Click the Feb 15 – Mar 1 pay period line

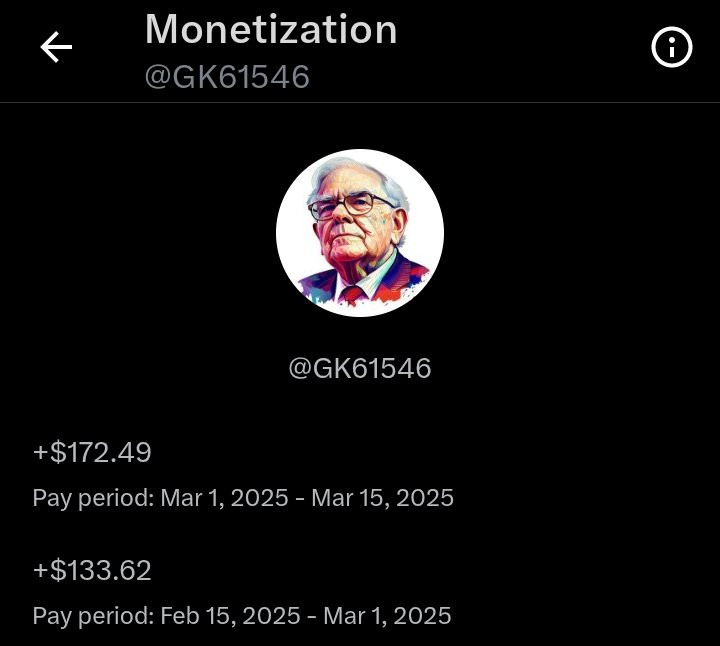(x=242, y=615)
